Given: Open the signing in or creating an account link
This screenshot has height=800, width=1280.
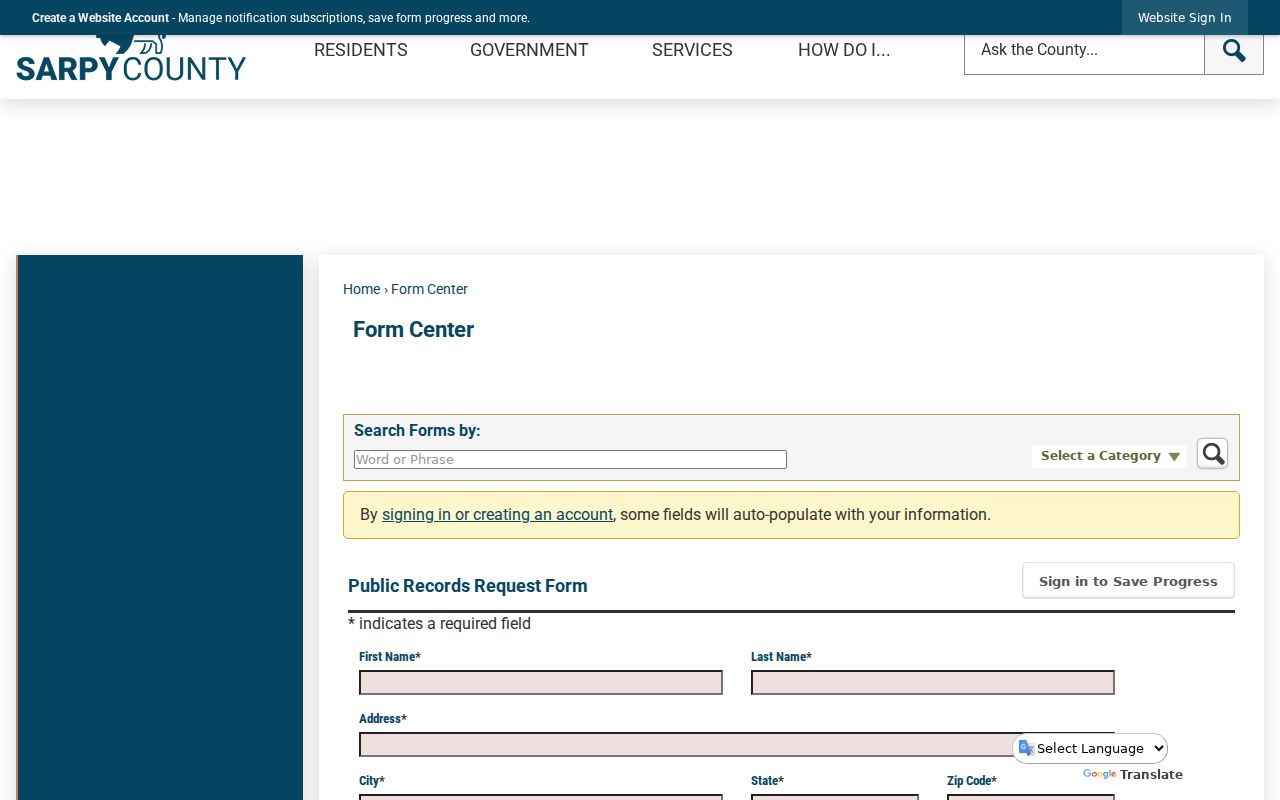Looking at the screenshot, I should pos(497,515).
